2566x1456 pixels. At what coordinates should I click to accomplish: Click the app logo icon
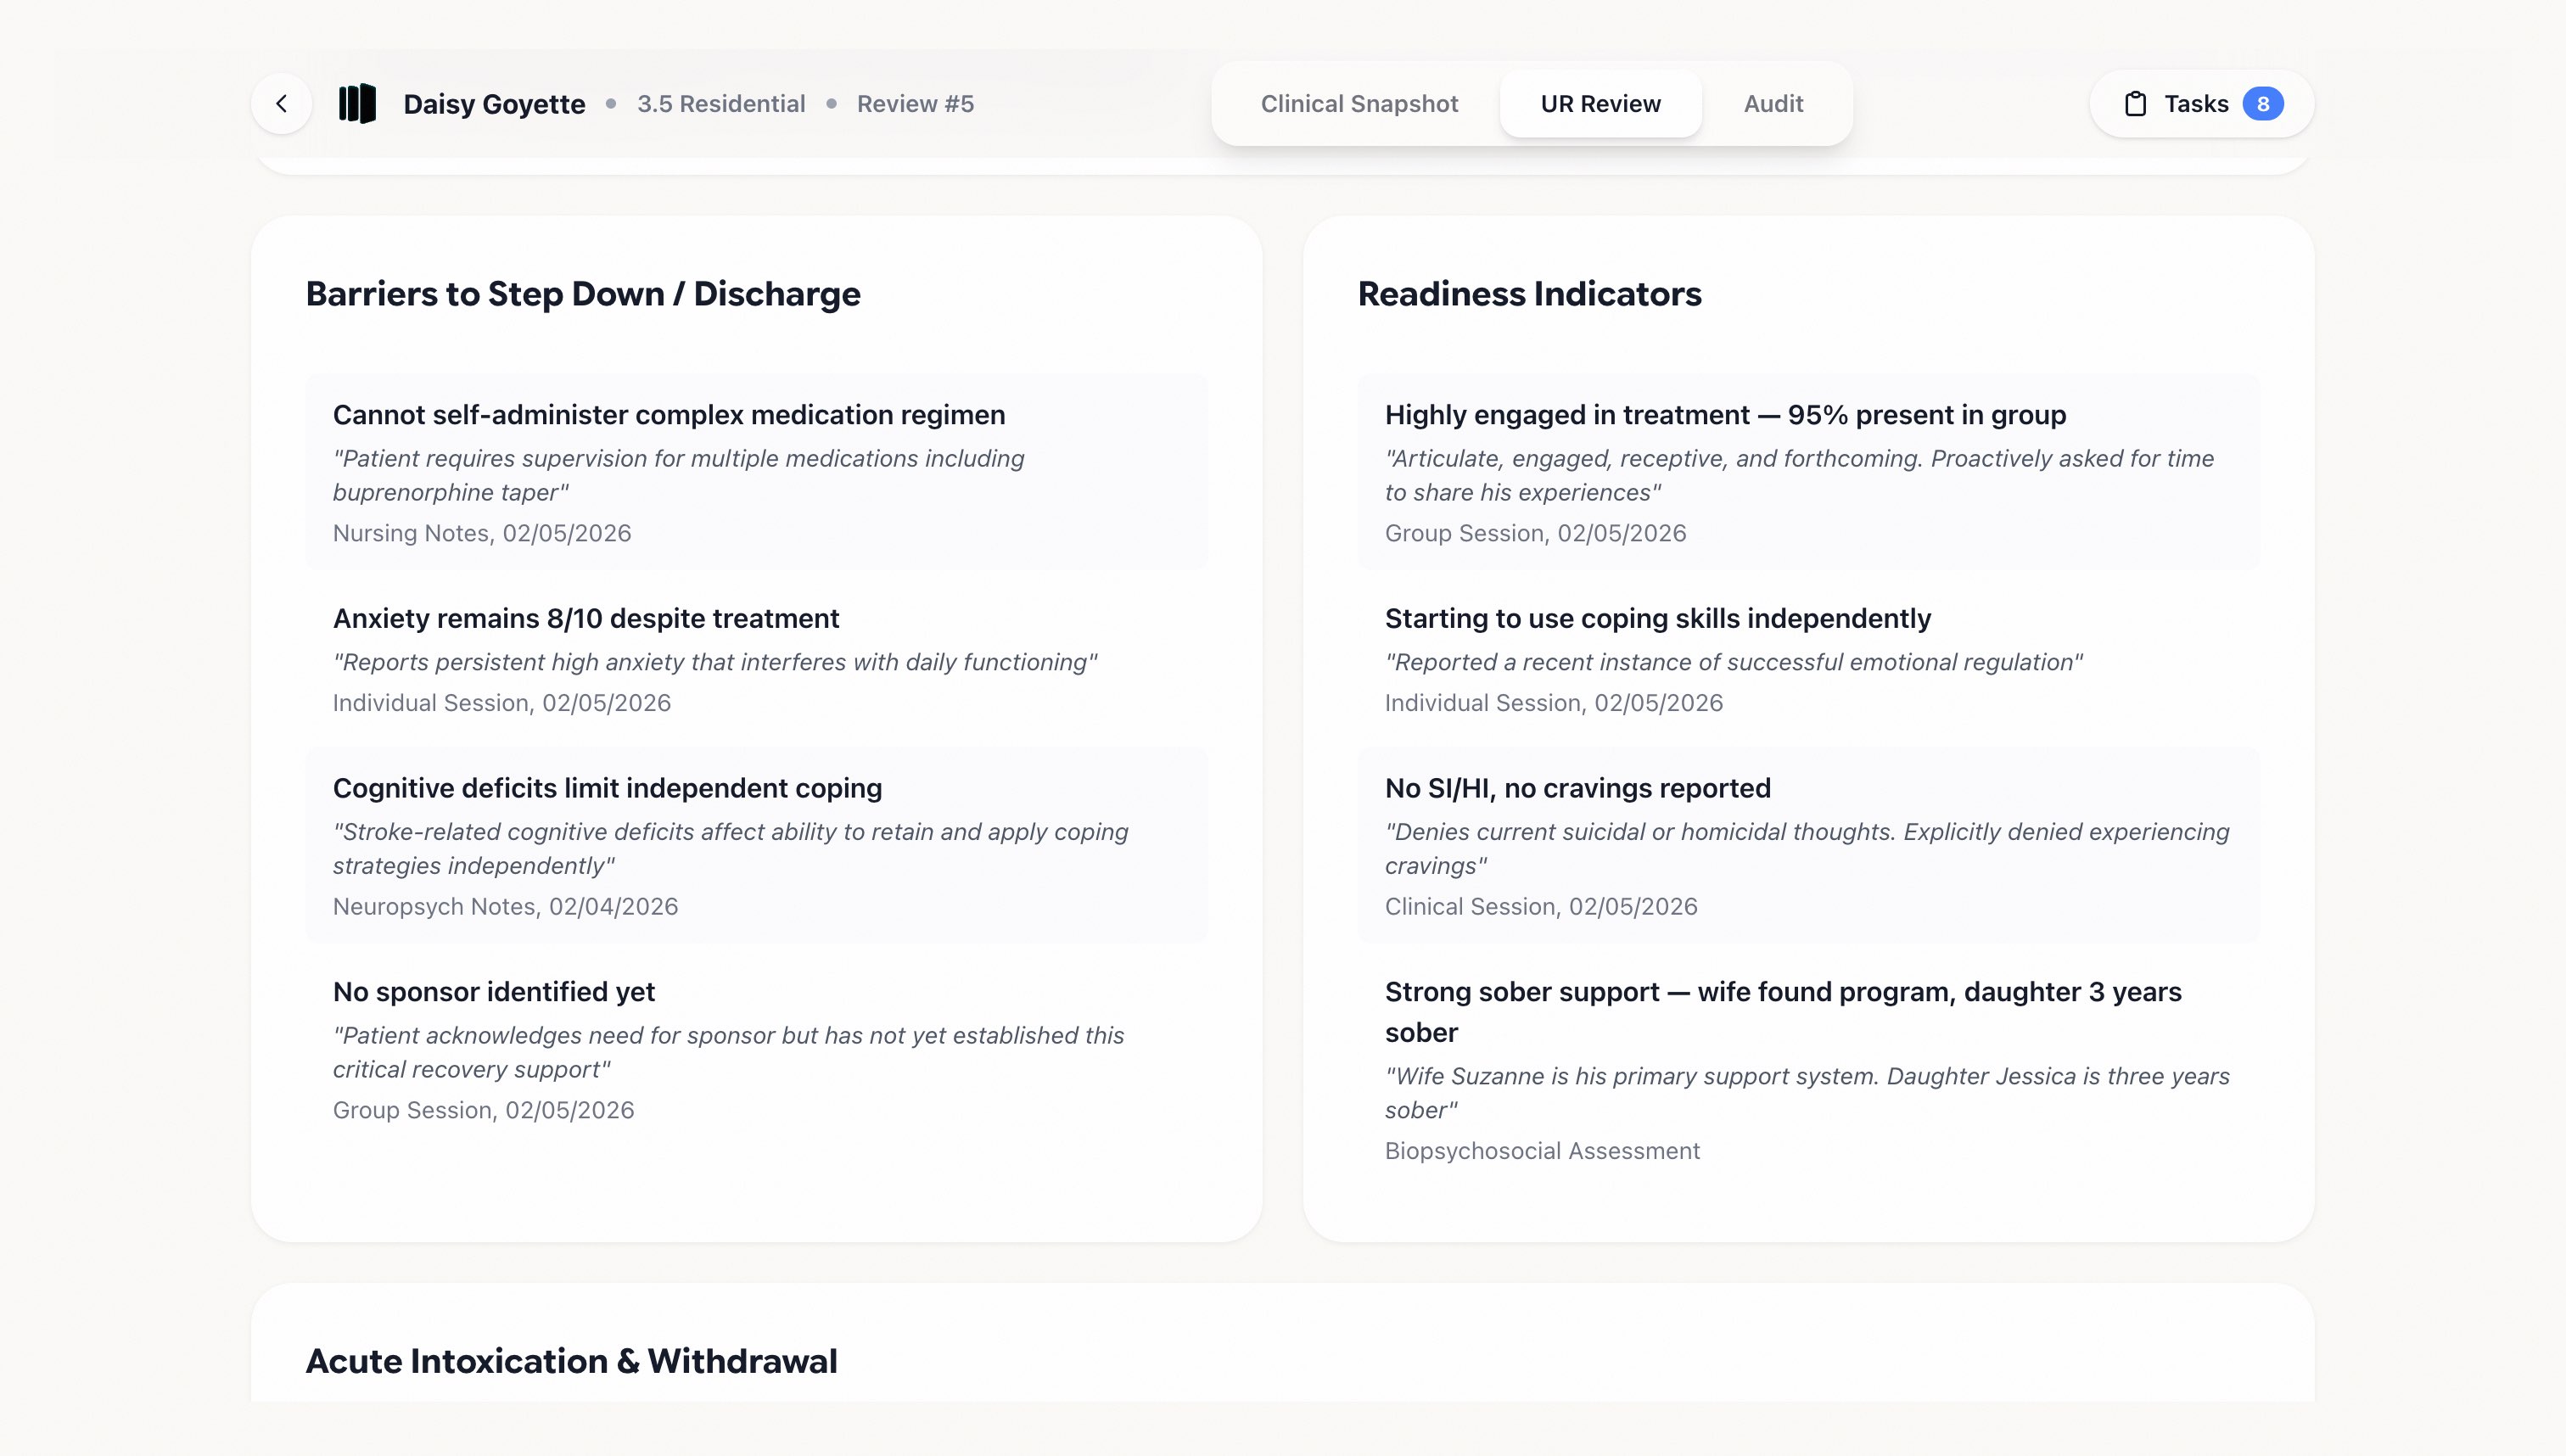[357, 104]
